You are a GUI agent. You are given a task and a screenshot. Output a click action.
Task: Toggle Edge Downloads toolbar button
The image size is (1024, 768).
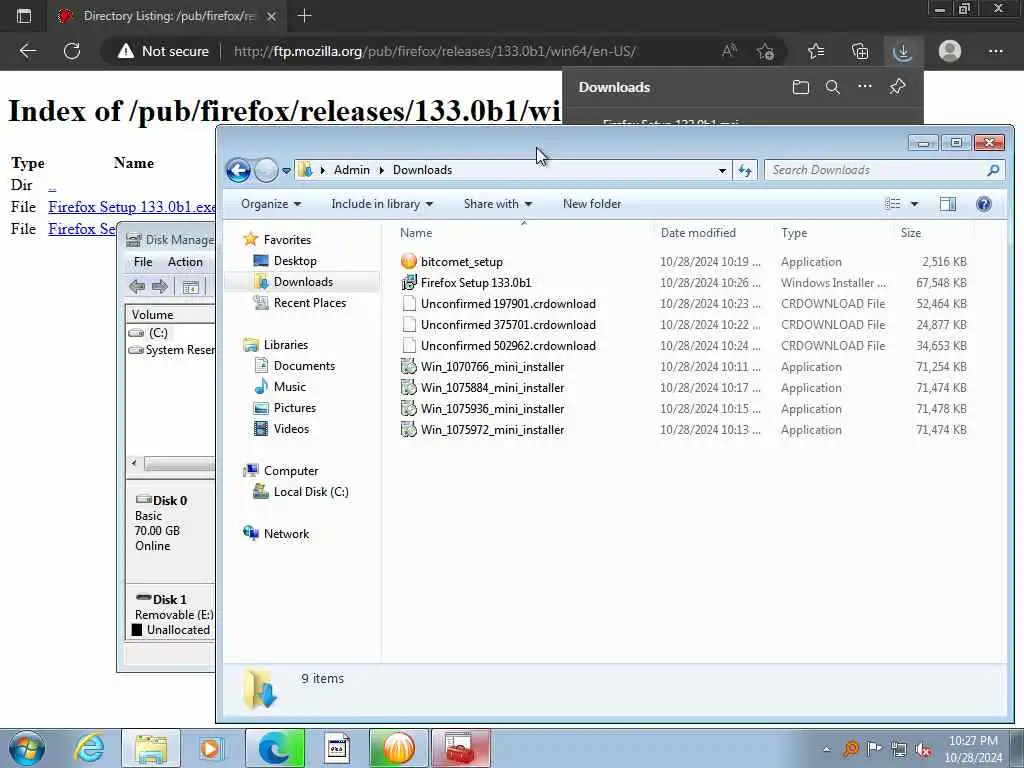point(903,51)
